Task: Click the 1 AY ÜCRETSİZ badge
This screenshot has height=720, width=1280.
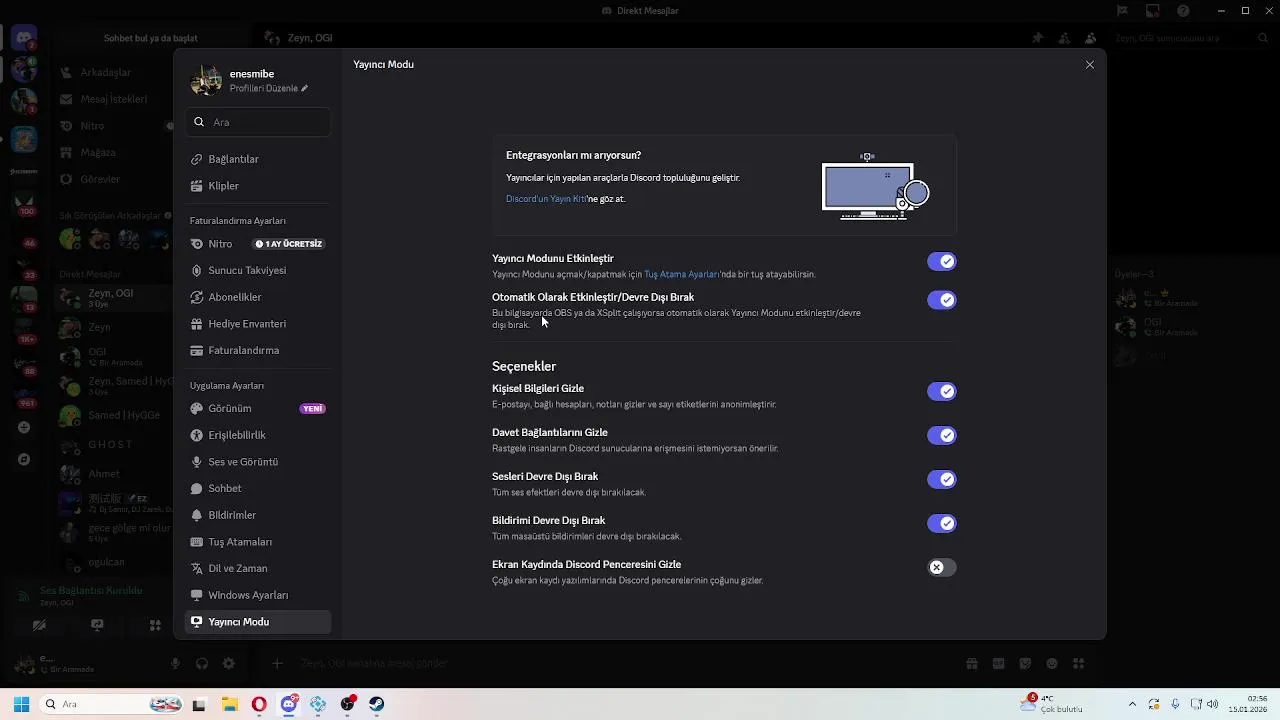Action: pyautogui.click(x=289, y=244)
